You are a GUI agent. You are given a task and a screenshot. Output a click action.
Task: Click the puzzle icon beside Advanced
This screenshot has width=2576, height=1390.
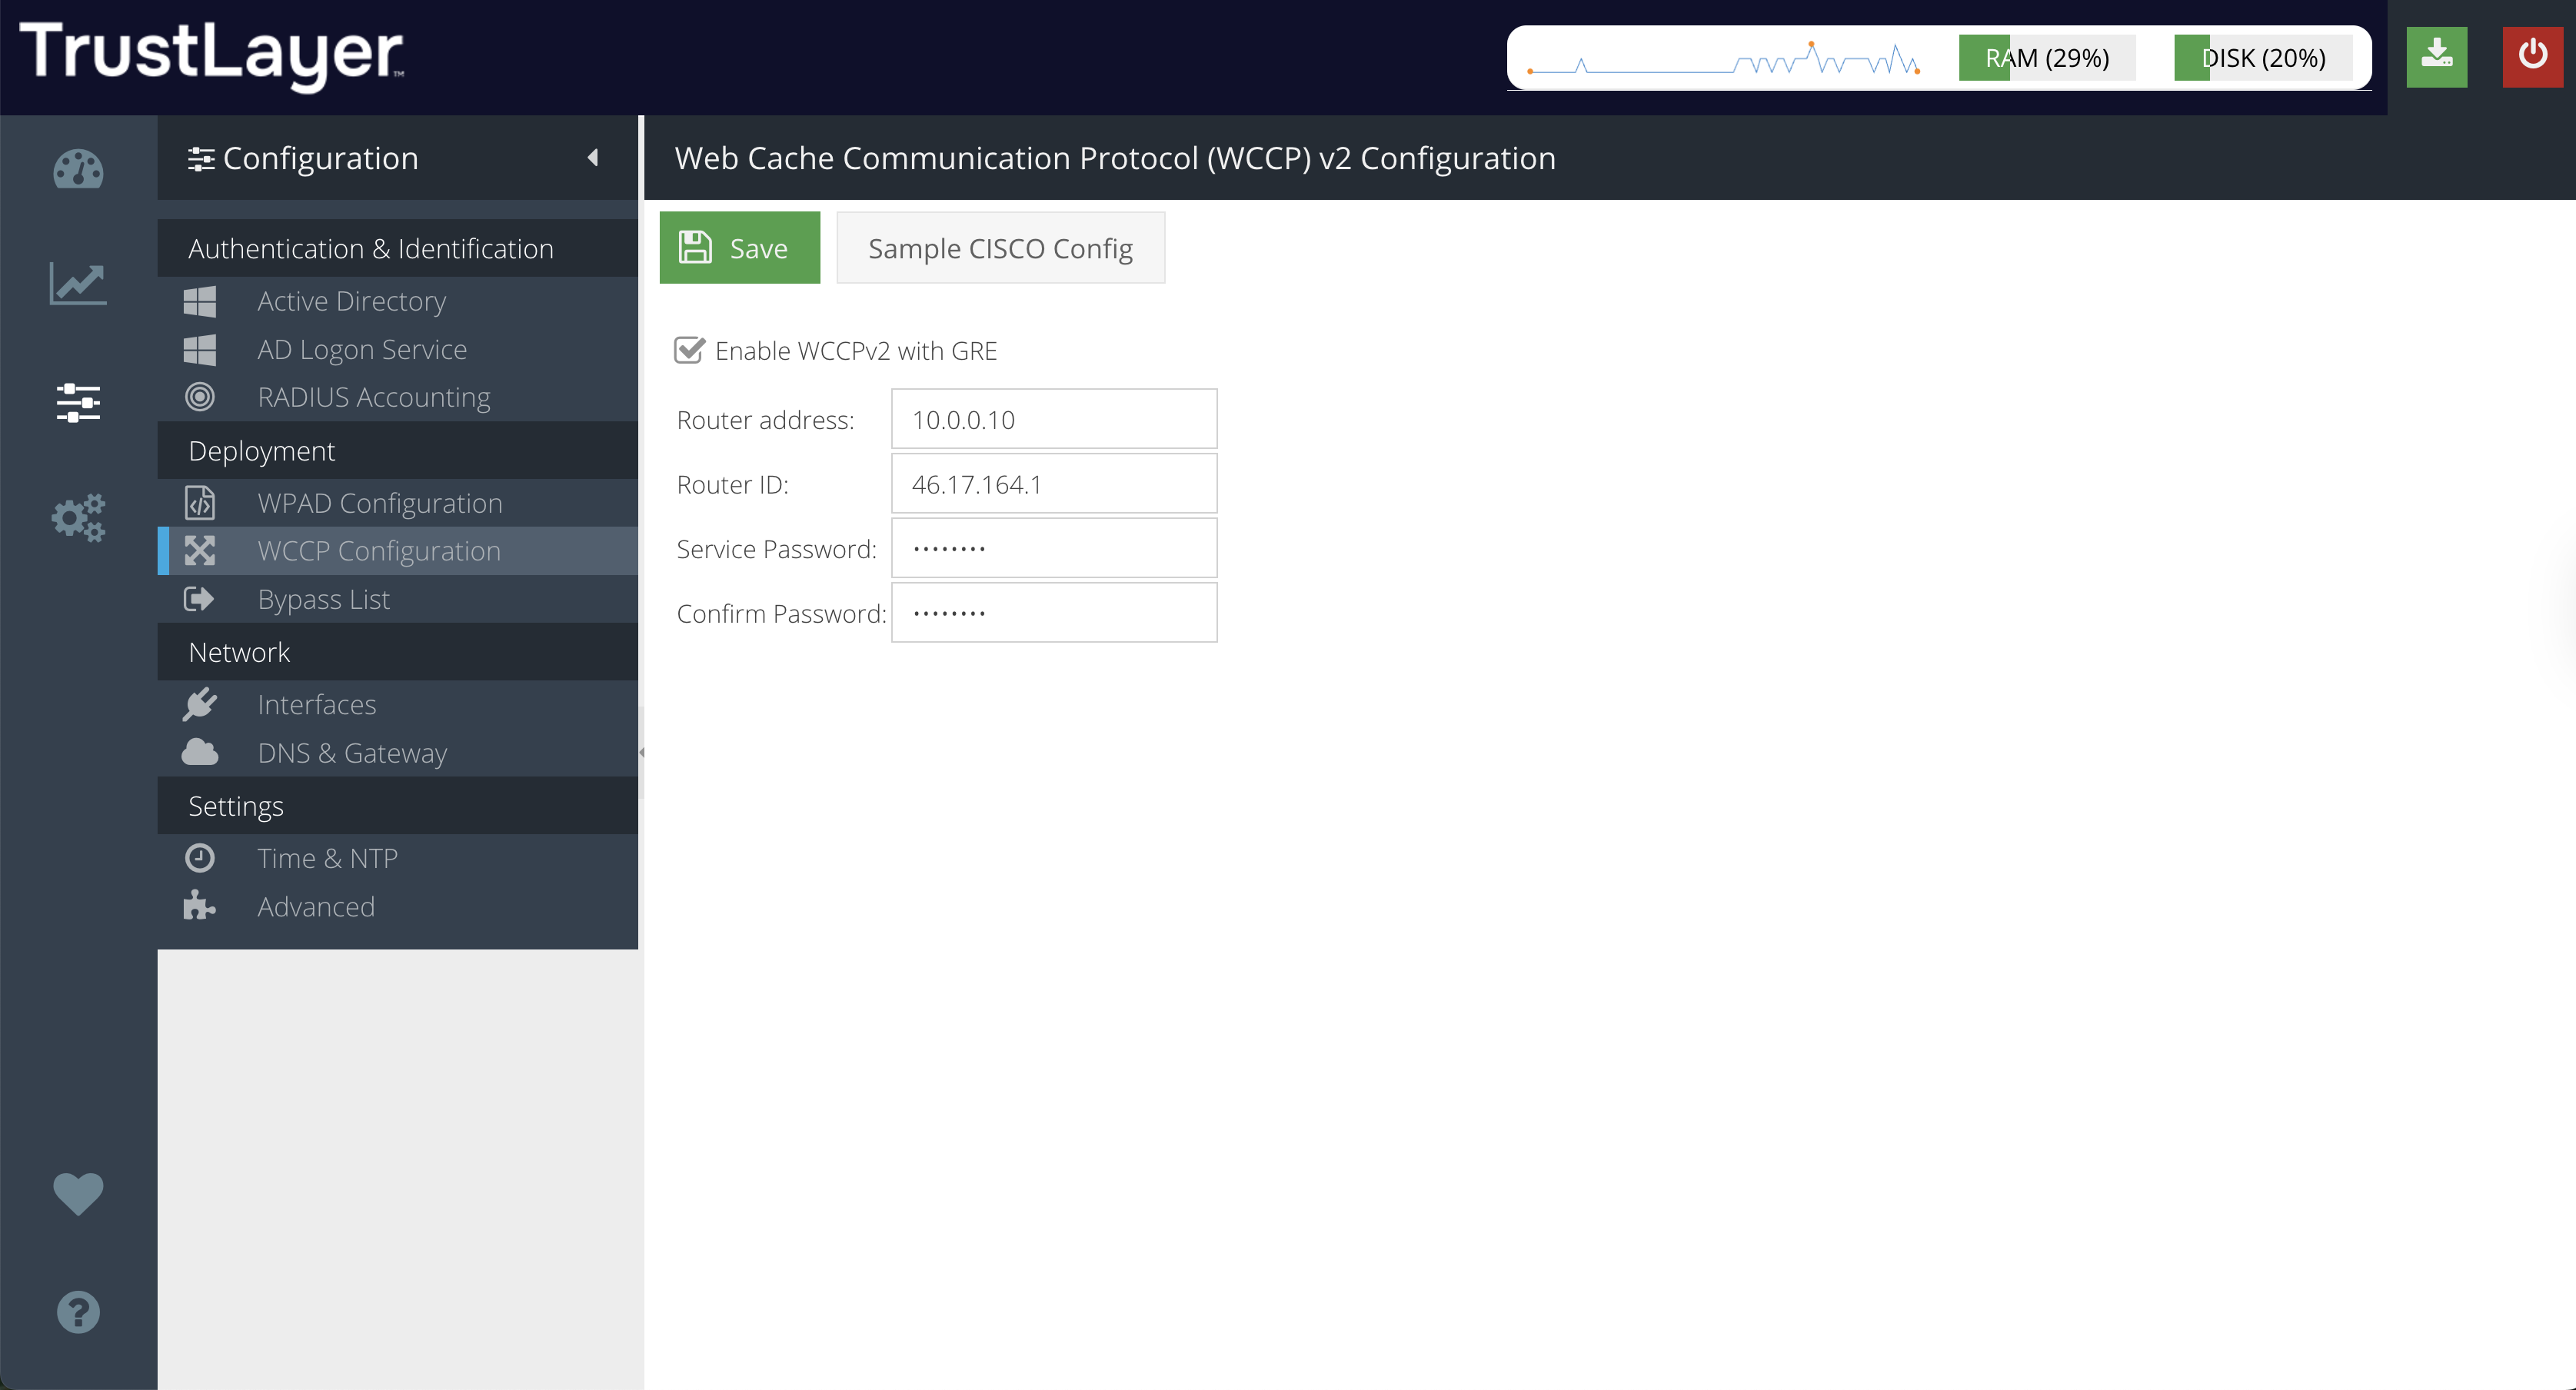coord(199,906)
